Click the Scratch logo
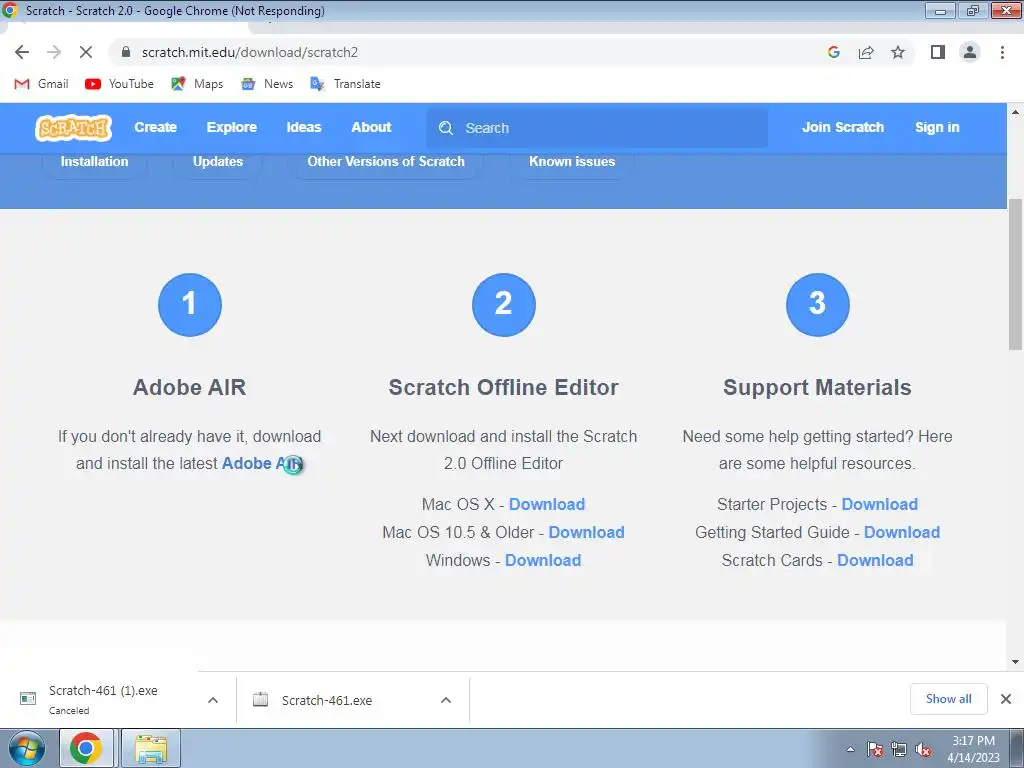This screenshot has height=768, width=1024. 73,127
